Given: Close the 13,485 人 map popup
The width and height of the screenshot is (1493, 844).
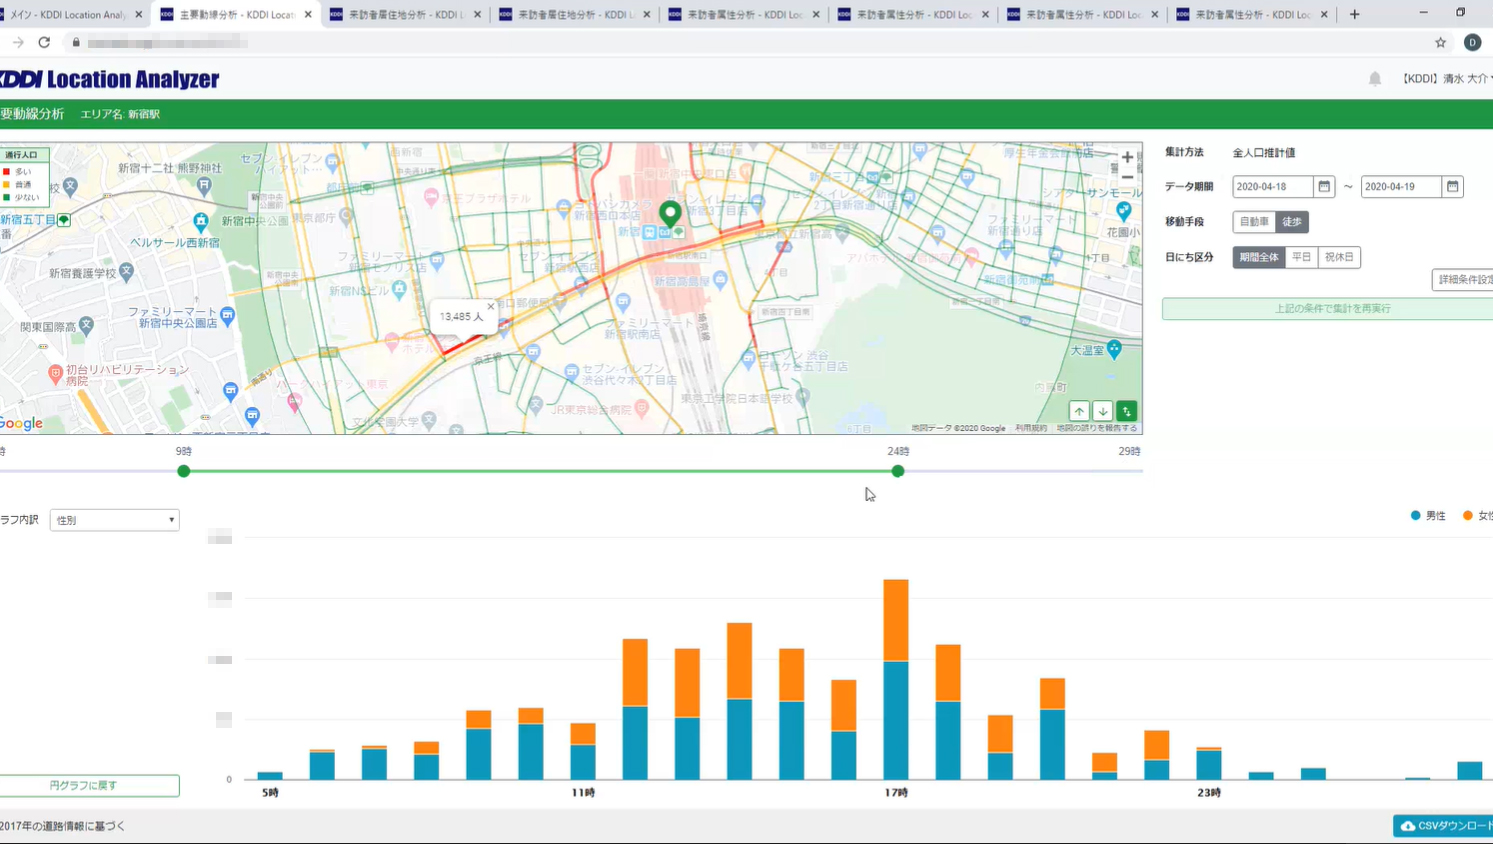Looking at the screenshot, I should [x=491, y=306].
